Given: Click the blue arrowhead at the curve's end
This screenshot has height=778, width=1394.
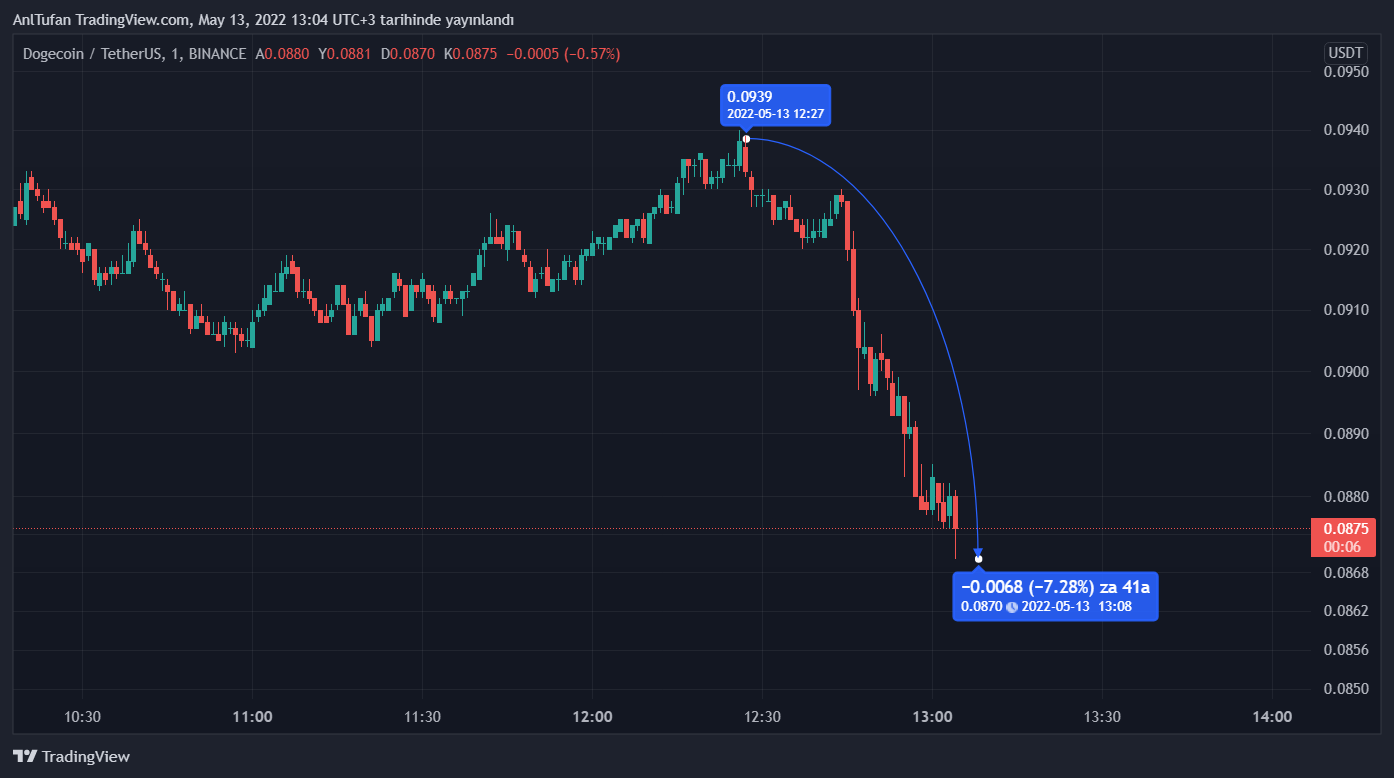Looking at the screenshot, I should [x=978, y=551].
